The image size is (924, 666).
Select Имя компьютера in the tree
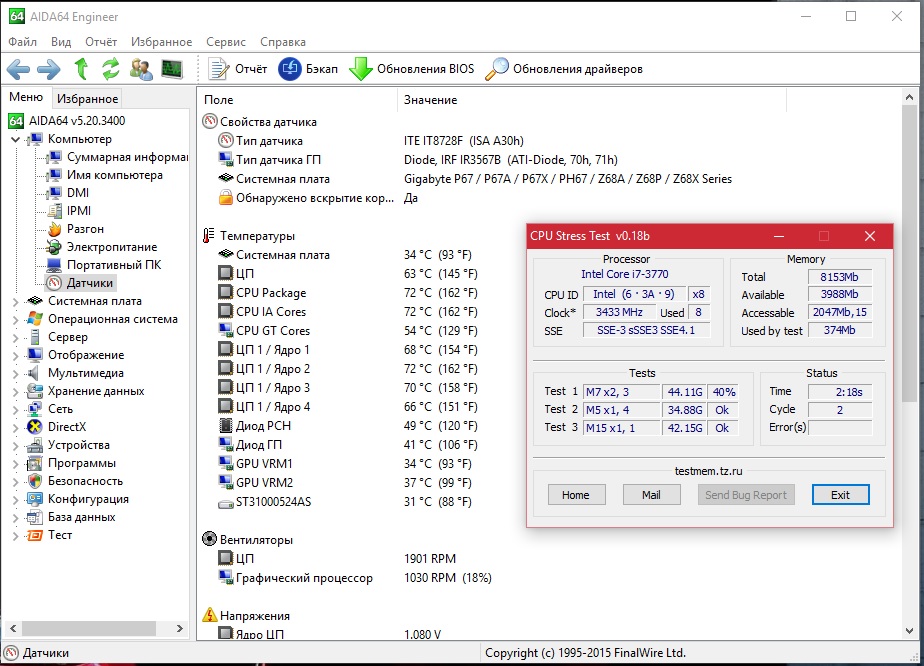(107, 175)
